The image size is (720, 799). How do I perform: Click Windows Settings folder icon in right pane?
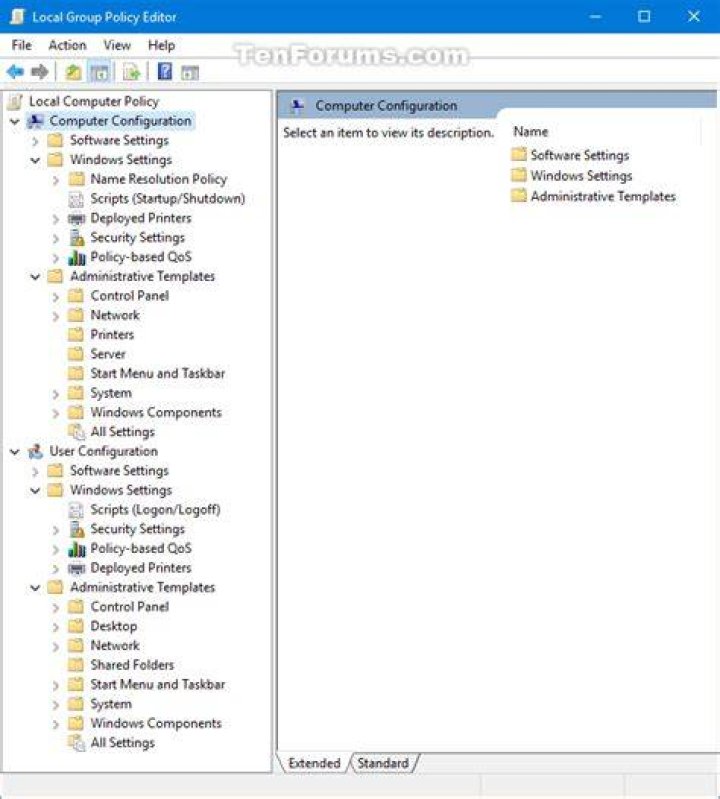tap(519, 175)
